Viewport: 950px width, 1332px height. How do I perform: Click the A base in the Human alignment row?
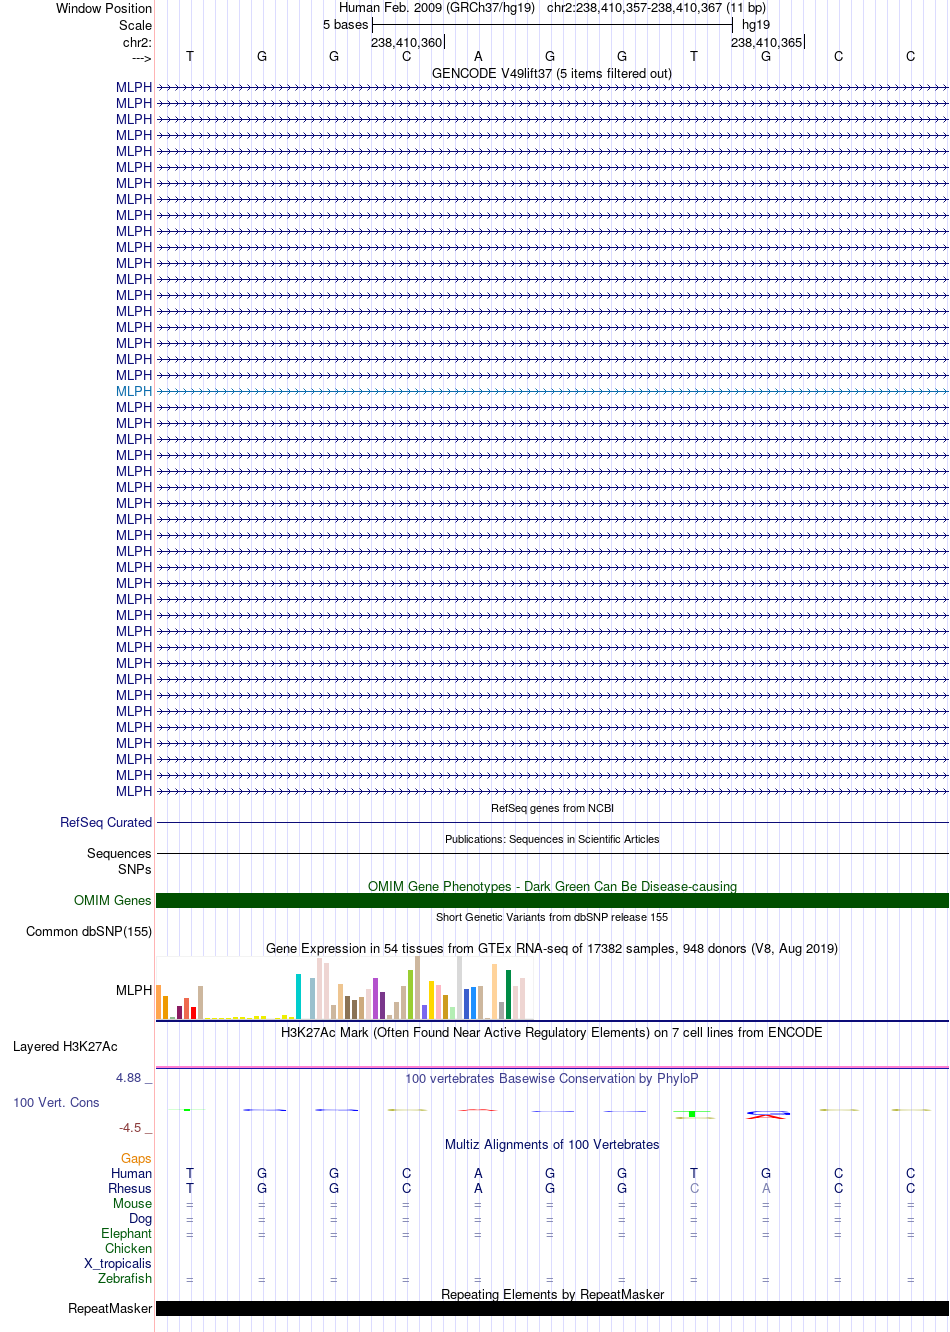(478, 1174)
